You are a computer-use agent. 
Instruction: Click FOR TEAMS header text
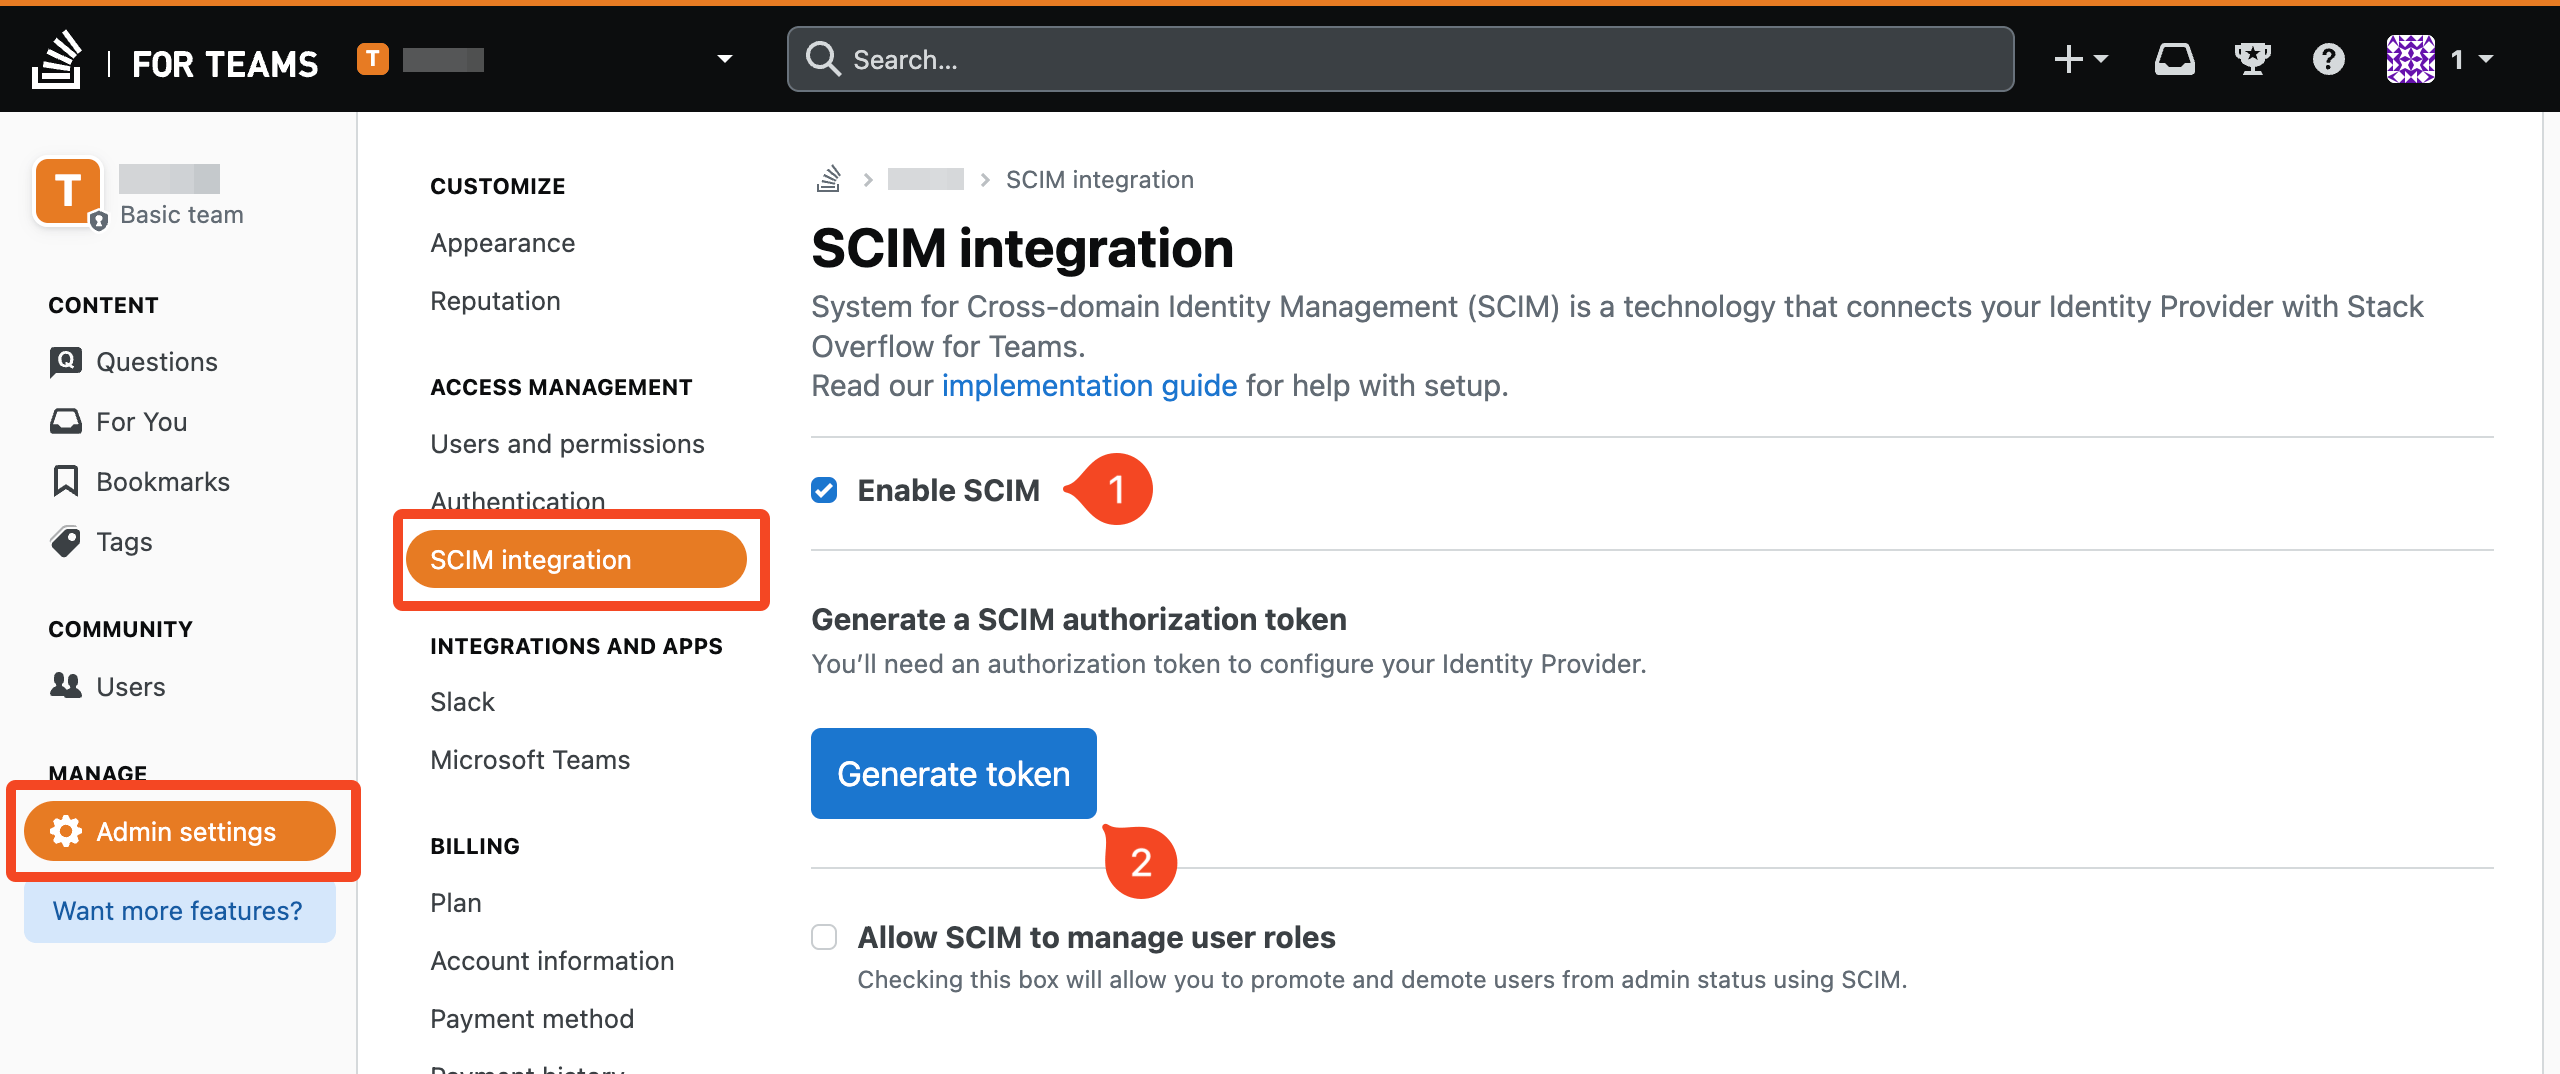225,64
